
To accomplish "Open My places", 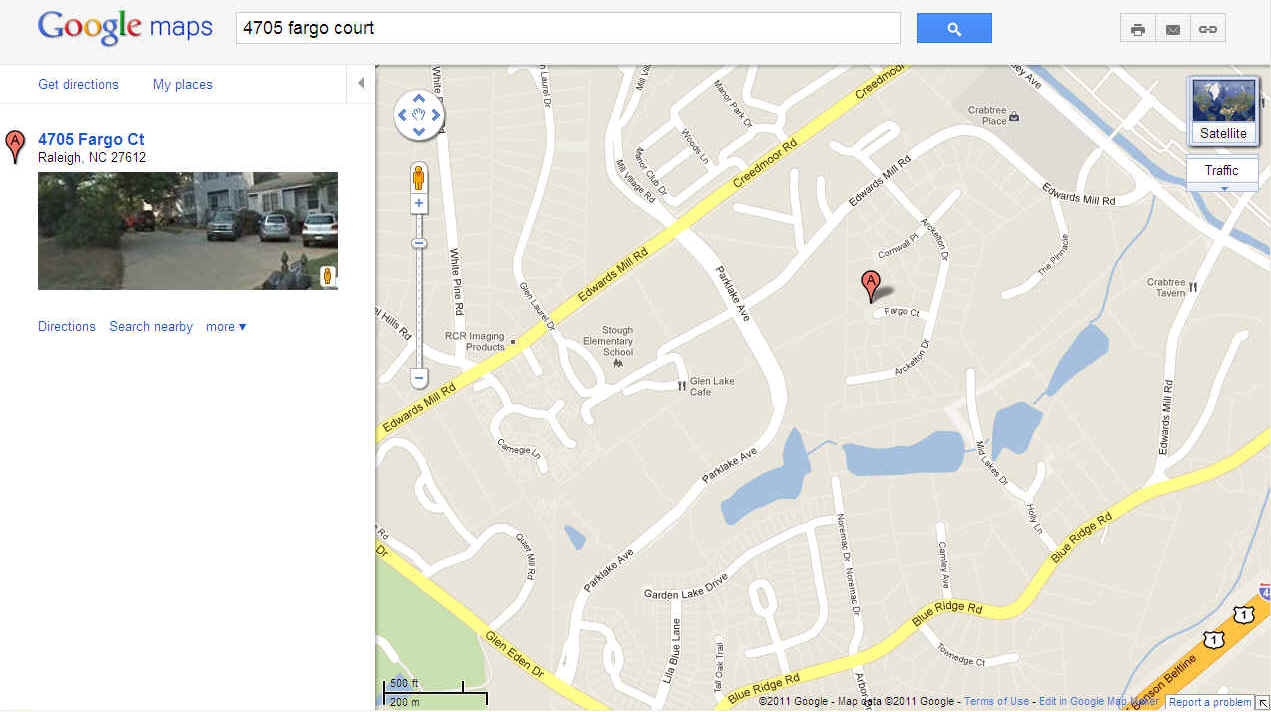I will tap(183, 85).
